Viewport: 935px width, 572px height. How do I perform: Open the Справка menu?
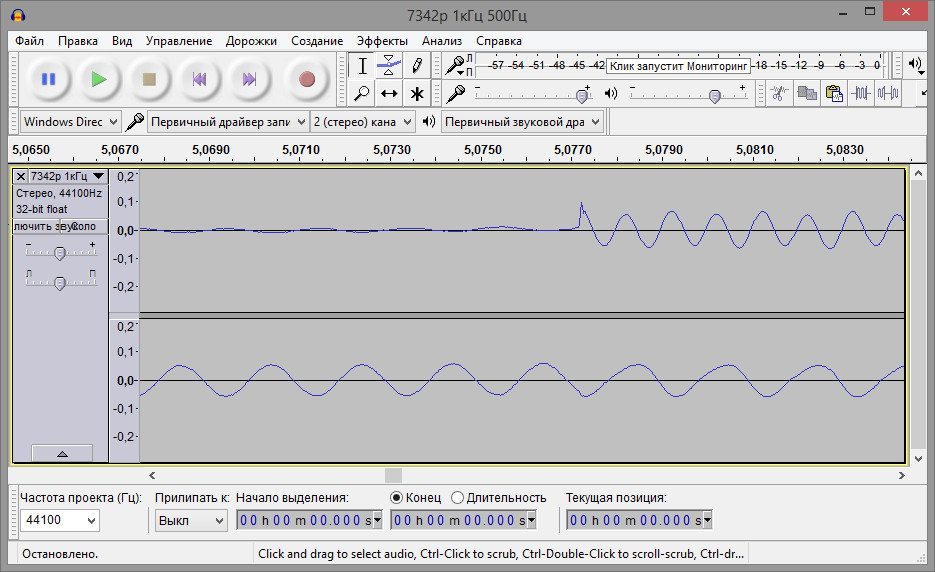499,41
